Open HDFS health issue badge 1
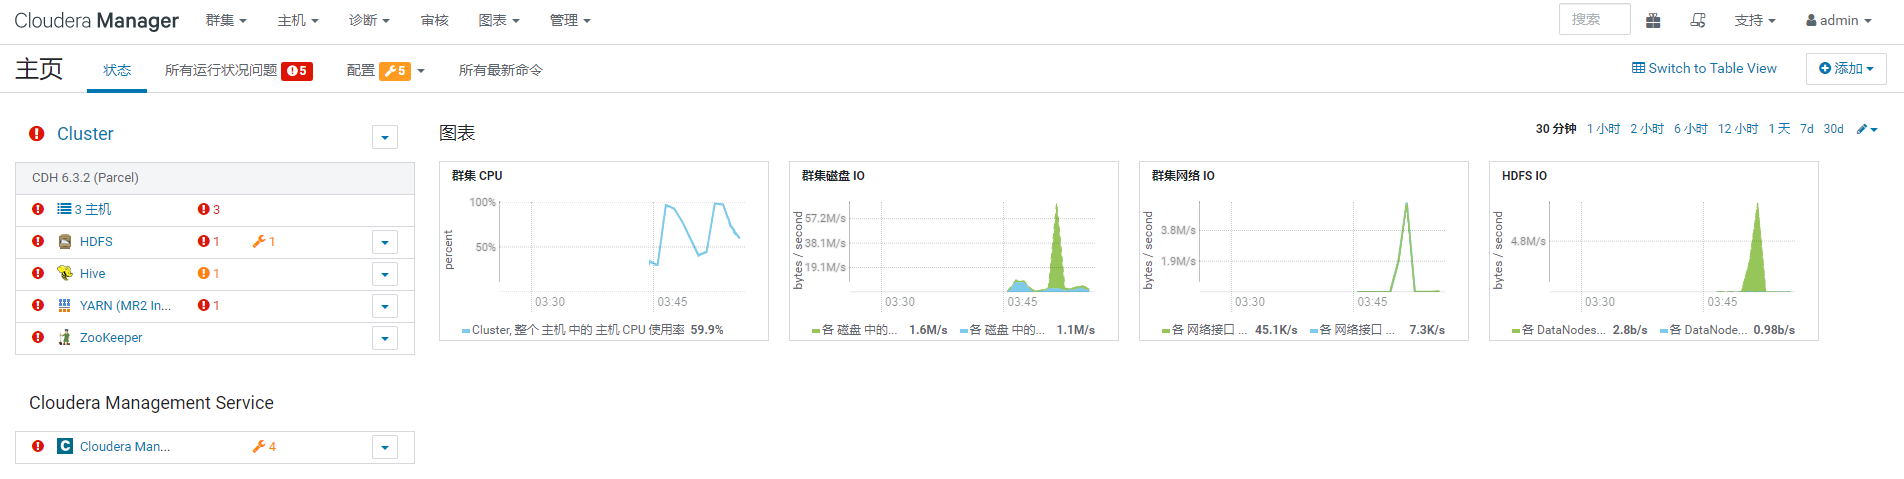Viewport: 1904px width, 479px height. point(208,241)
